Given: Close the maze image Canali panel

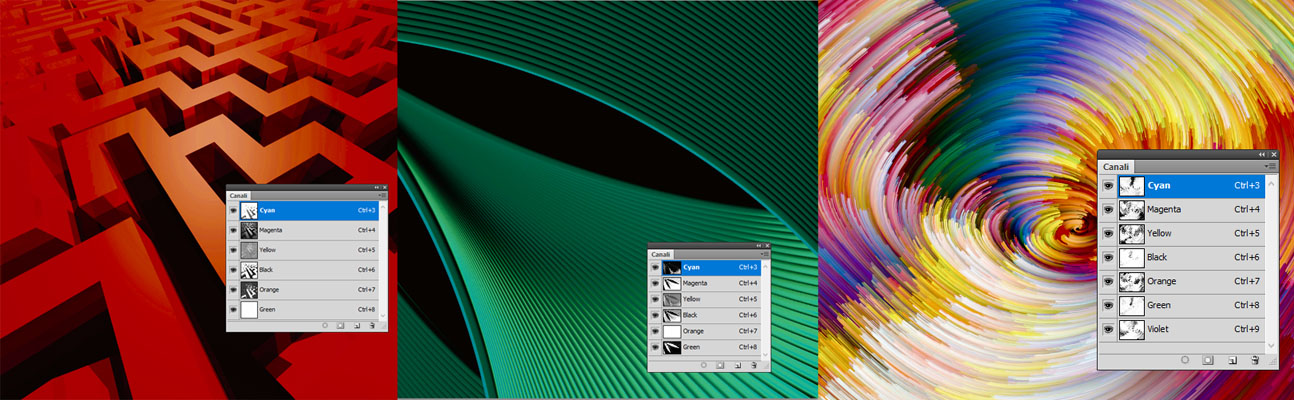Looking at the screenshot, I should click(385, 187).
